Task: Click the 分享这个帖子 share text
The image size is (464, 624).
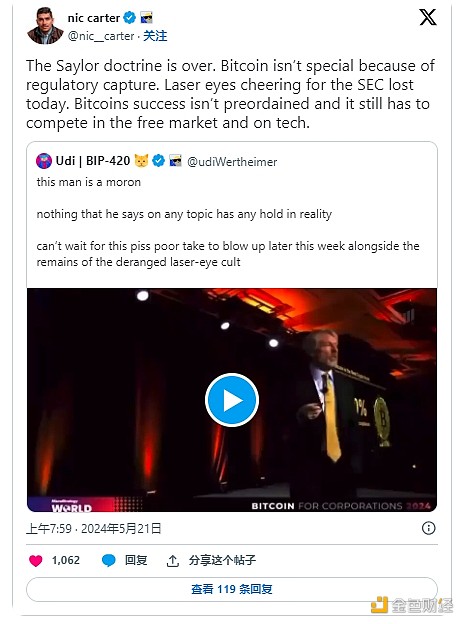Action: point(222,560)
